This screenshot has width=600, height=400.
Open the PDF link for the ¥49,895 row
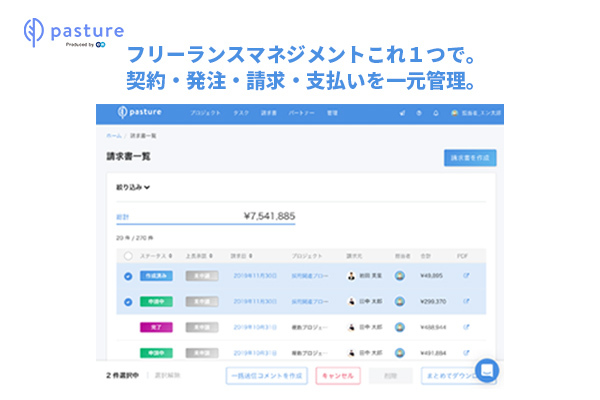(x=466, y=275)
